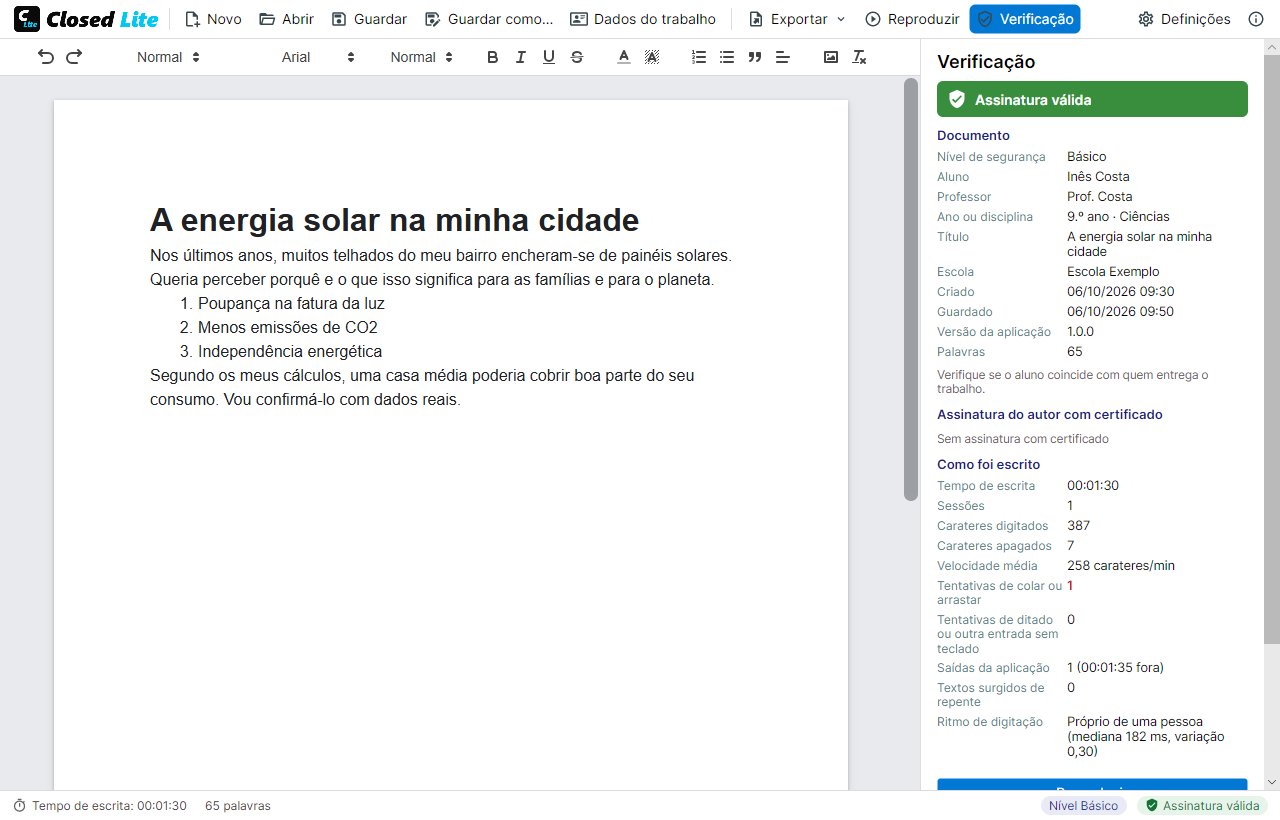Screen dimensions: 1280x820
Task: Open text highlight color picker
Action: coord(652,57)
